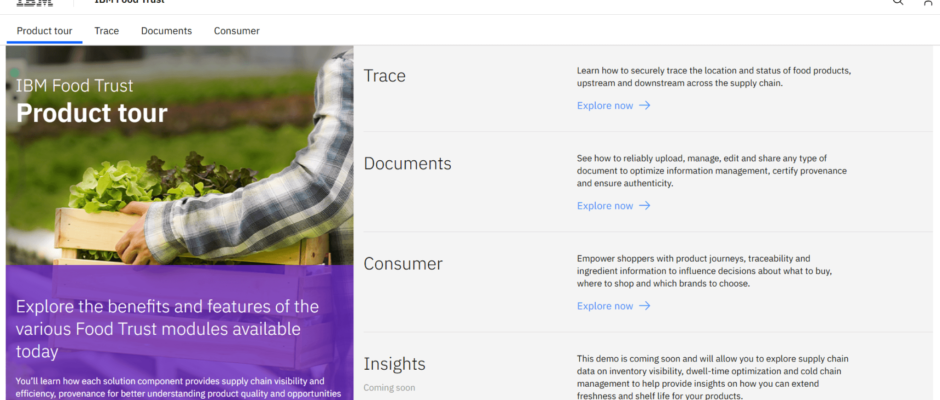Click the Consumer section heading
Image resolution: width=940 pixels, height=400 pixels.
click(403, 264)
